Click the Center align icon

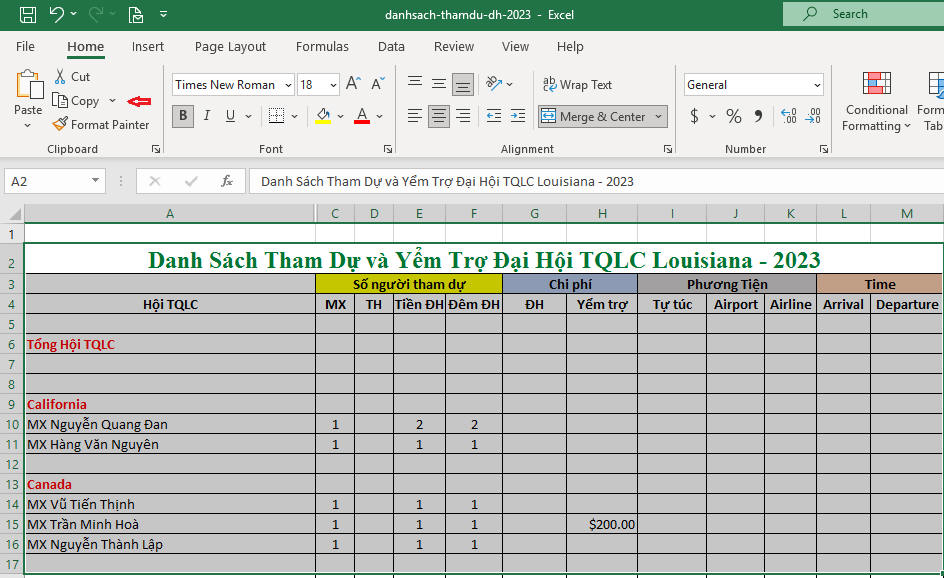pos(439,116)
